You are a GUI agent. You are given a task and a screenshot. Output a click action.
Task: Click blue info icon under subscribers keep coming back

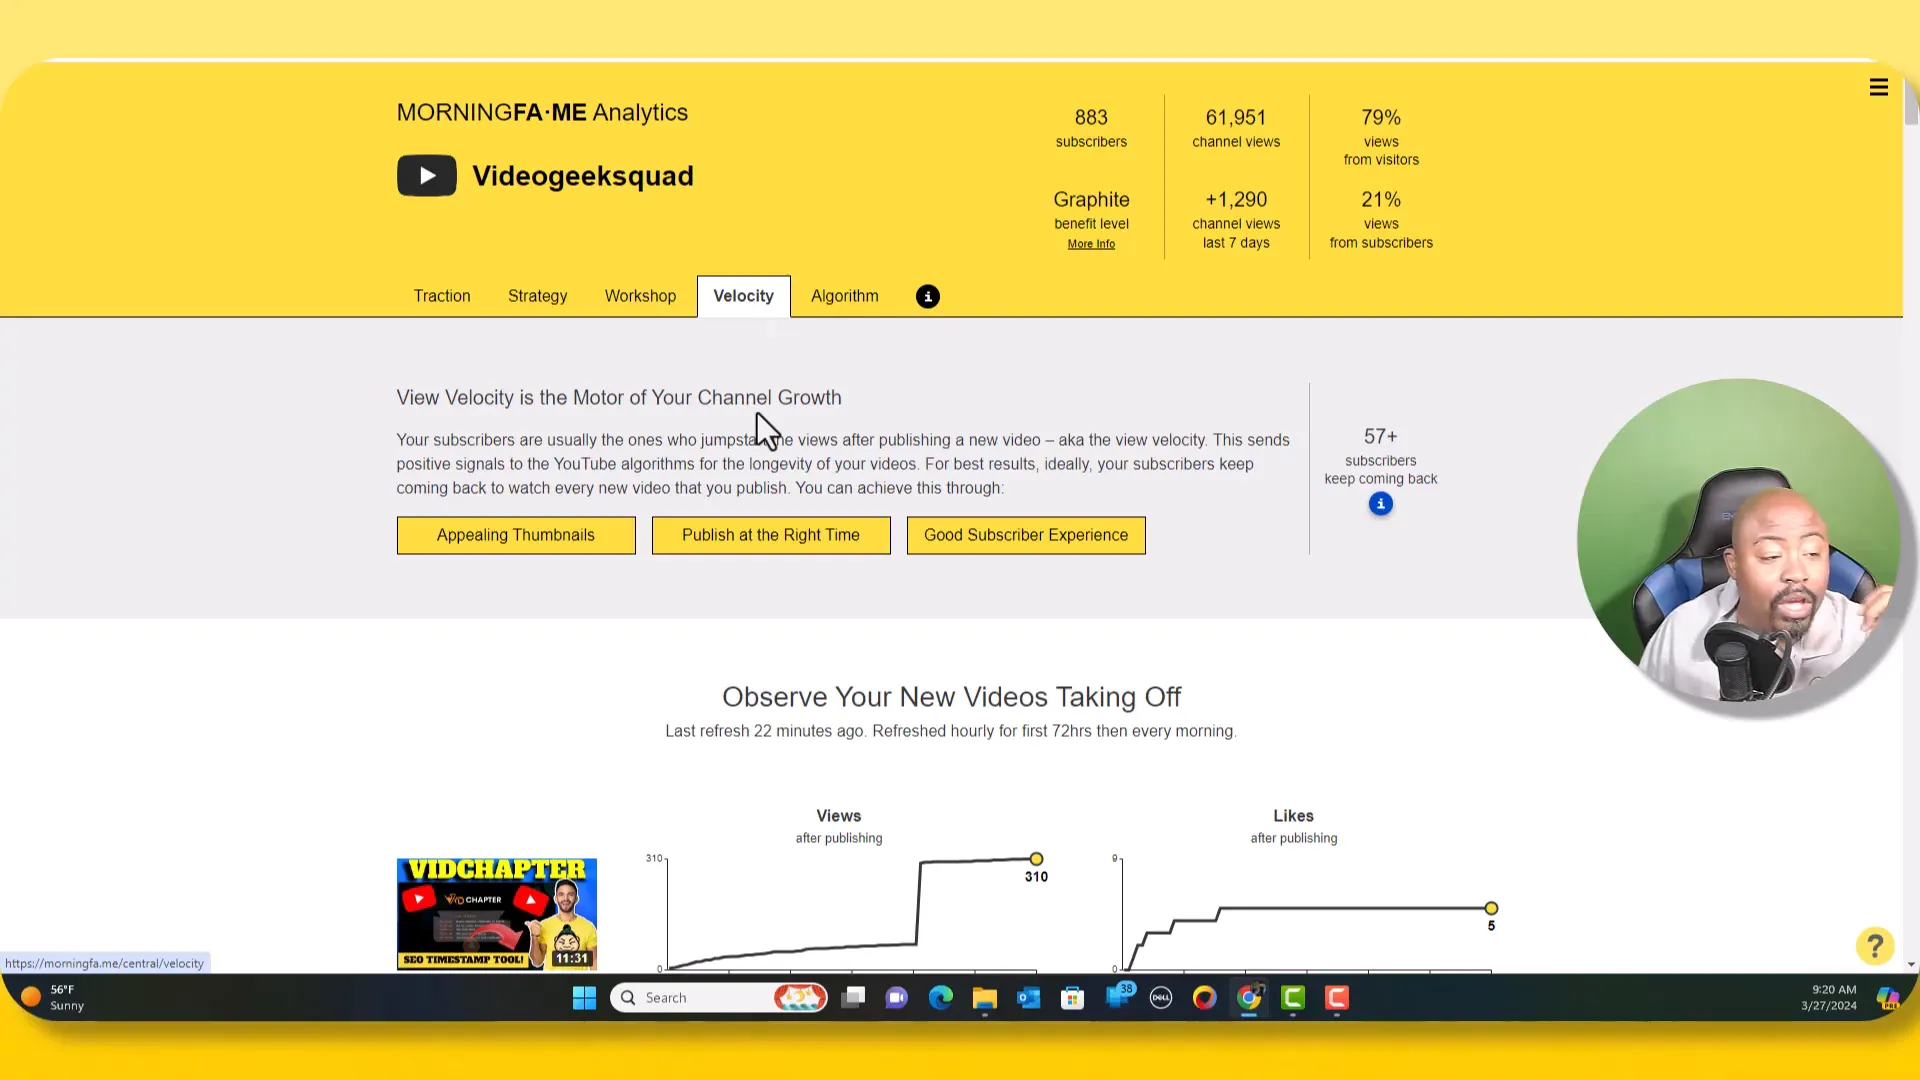pos(1380,504)
